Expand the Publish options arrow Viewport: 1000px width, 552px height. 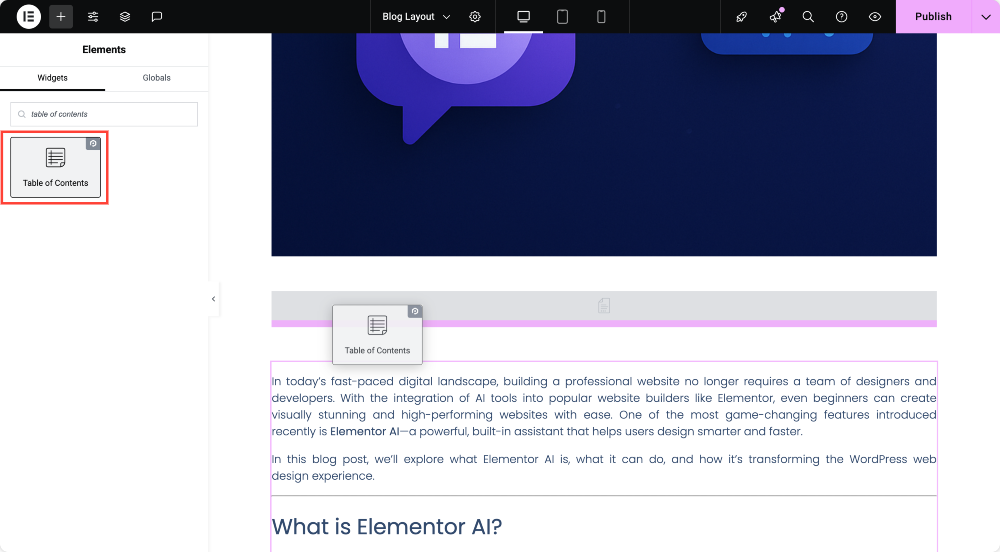tap(986, 17)
